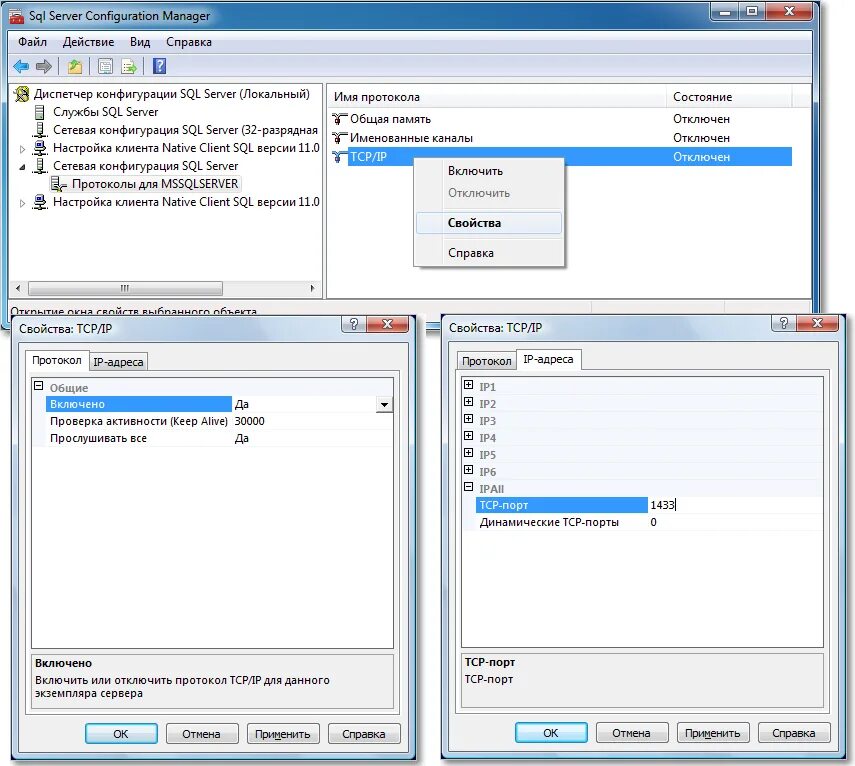Click the Именованные каналы protocol icon

(x=340, y=137)
